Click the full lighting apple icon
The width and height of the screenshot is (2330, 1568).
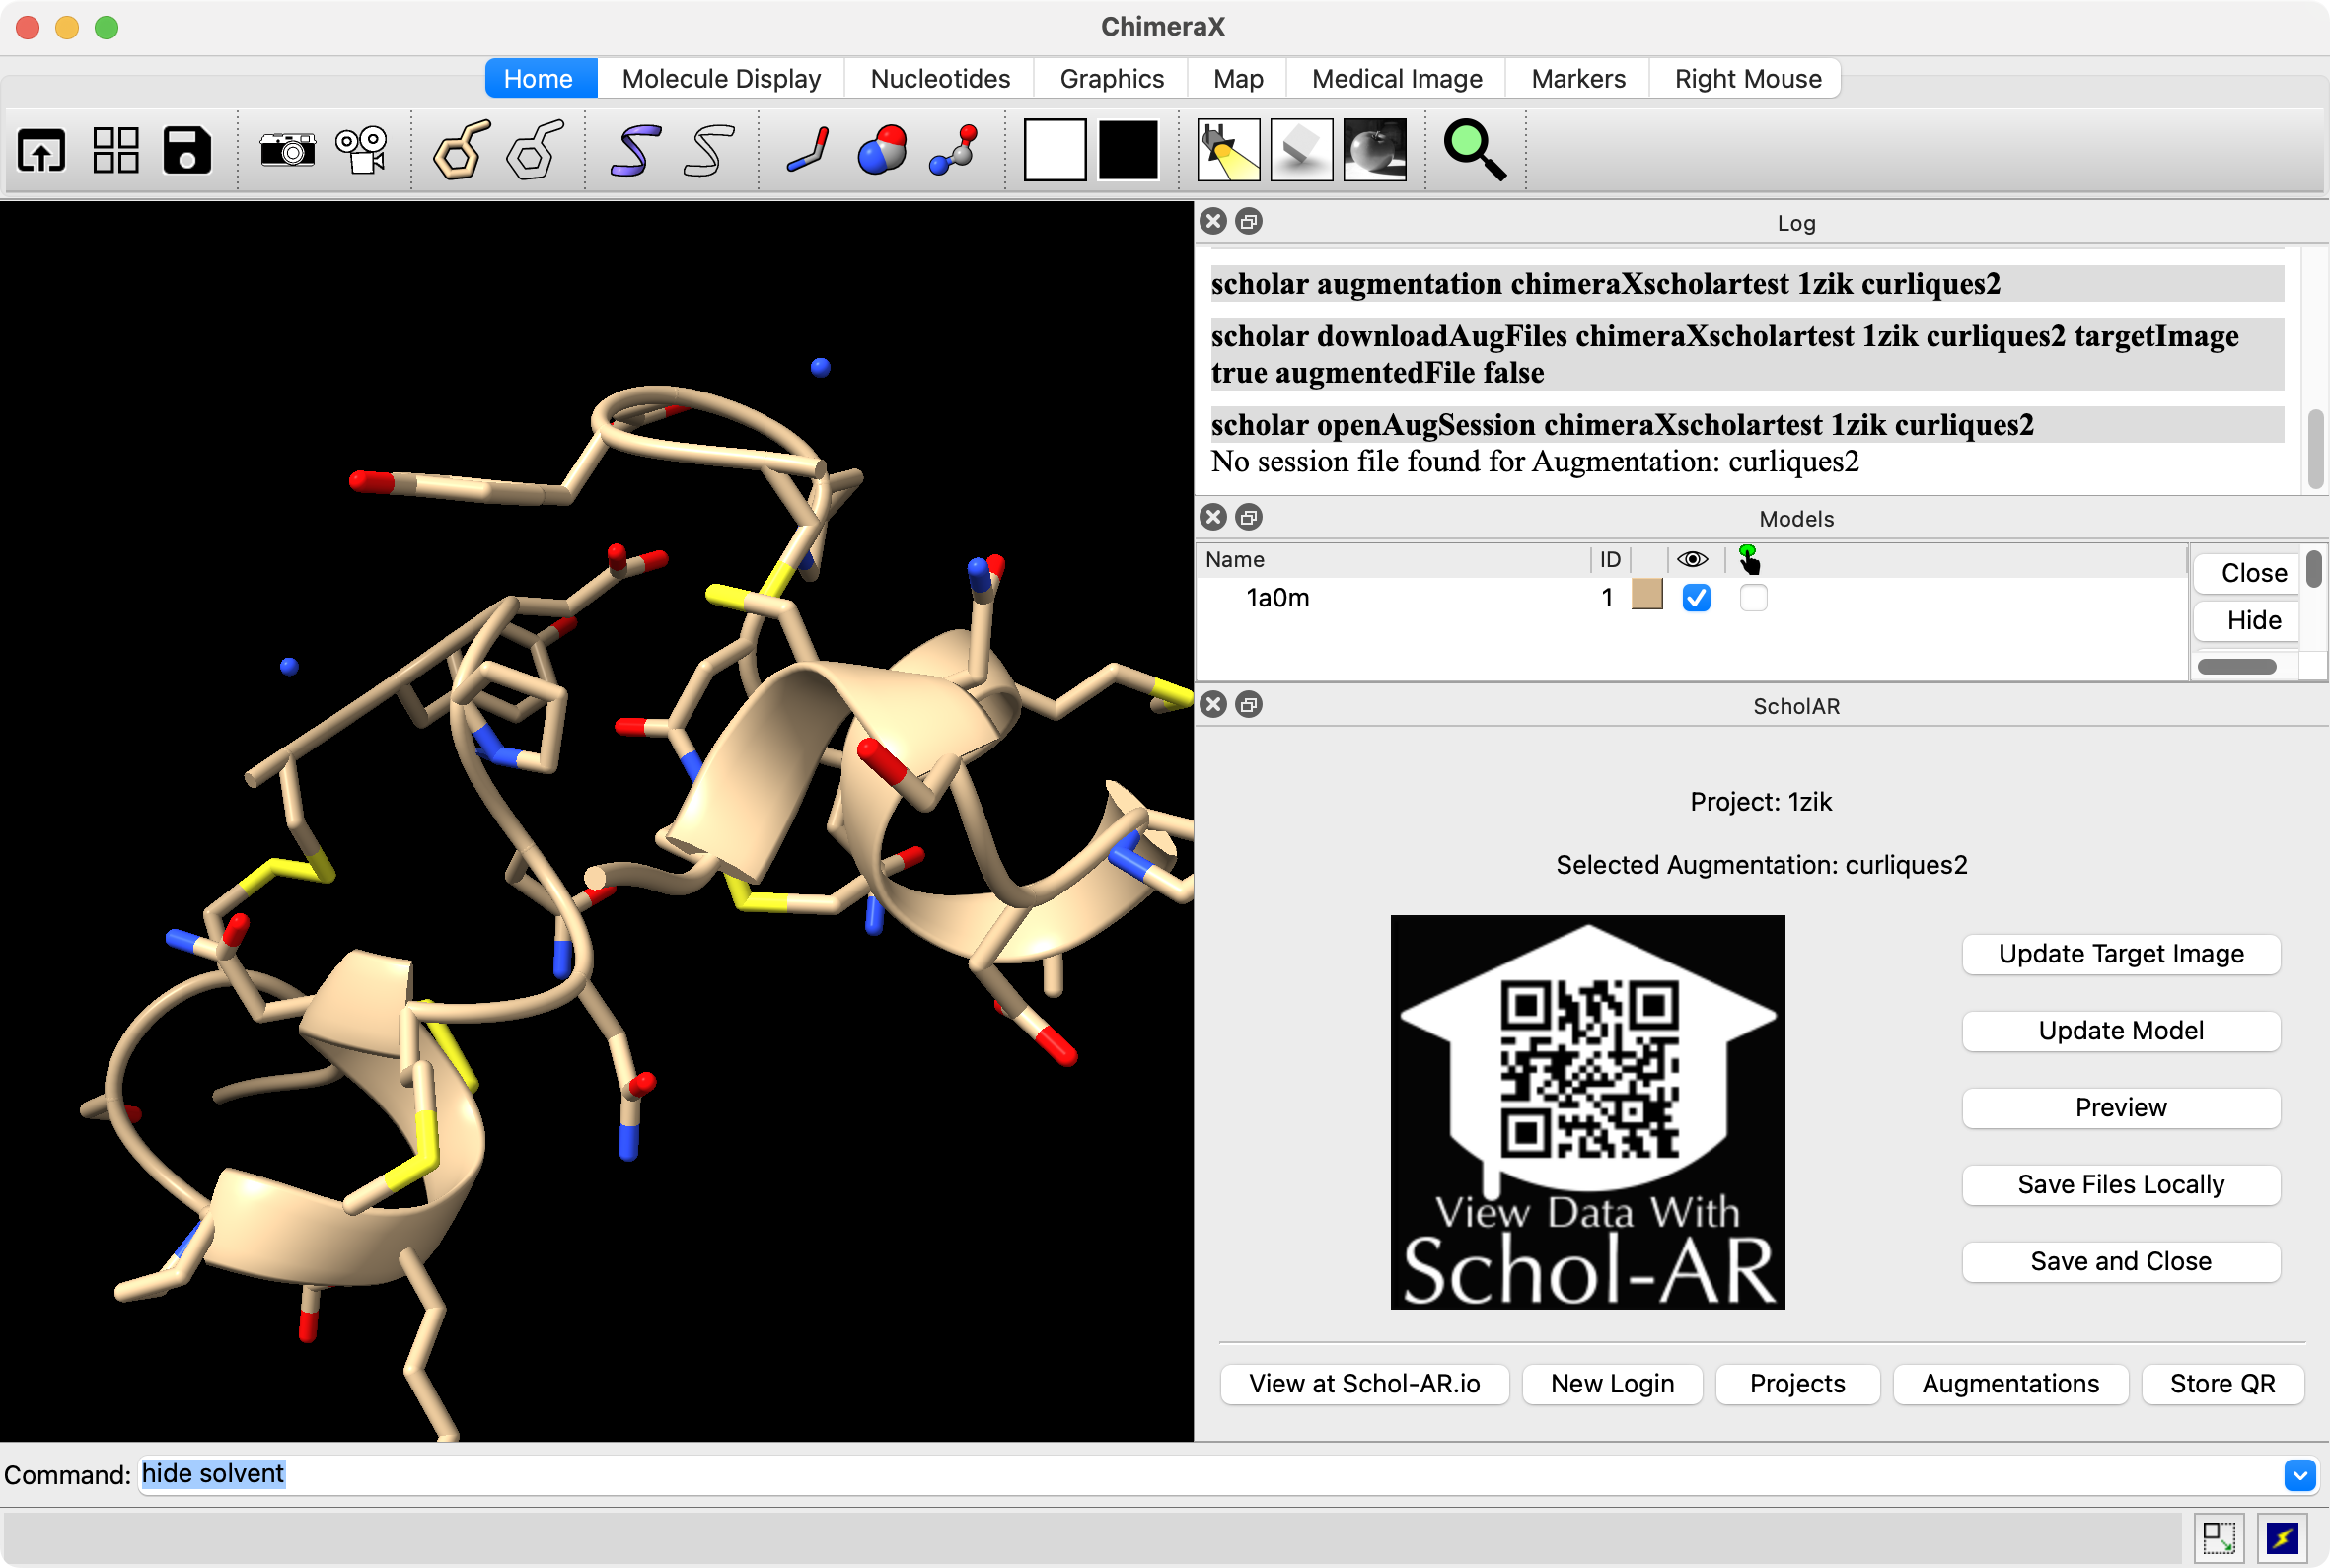(1374, 151)
